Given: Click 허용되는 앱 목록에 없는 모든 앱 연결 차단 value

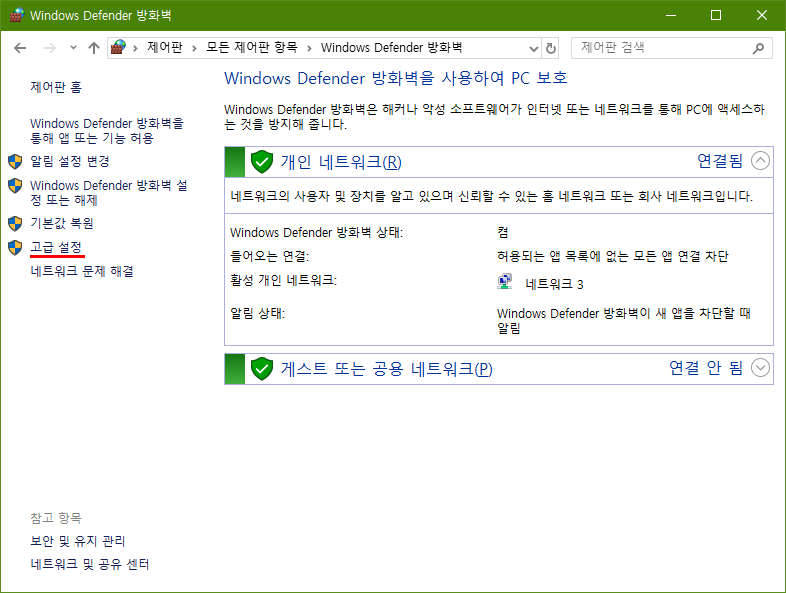Looking at the screenshot, I should pos(613,256).
